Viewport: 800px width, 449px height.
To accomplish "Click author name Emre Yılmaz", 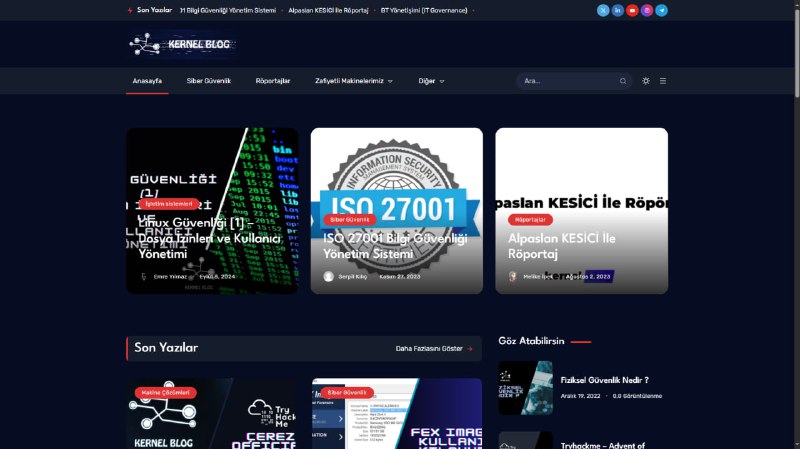I will tap(170, 277).
